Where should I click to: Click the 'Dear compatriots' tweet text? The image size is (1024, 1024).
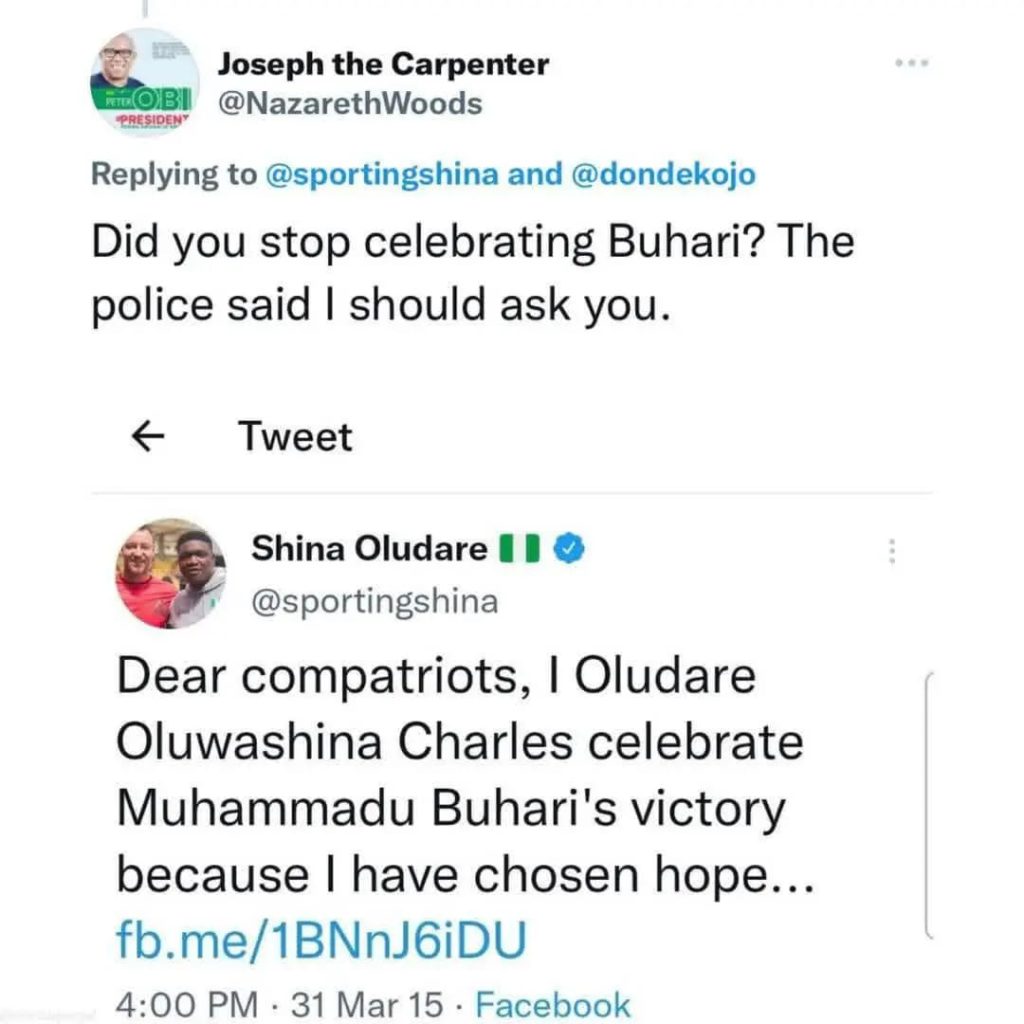(x=460, y=775)
